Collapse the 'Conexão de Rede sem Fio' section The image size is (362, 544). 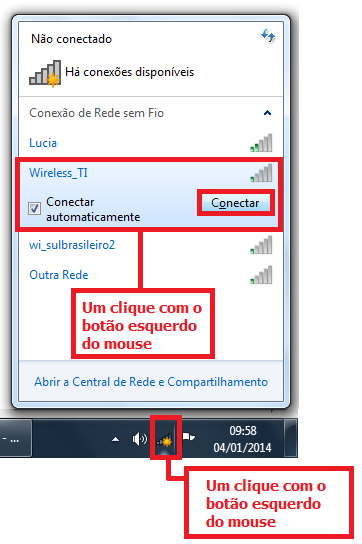coord(267,113)
